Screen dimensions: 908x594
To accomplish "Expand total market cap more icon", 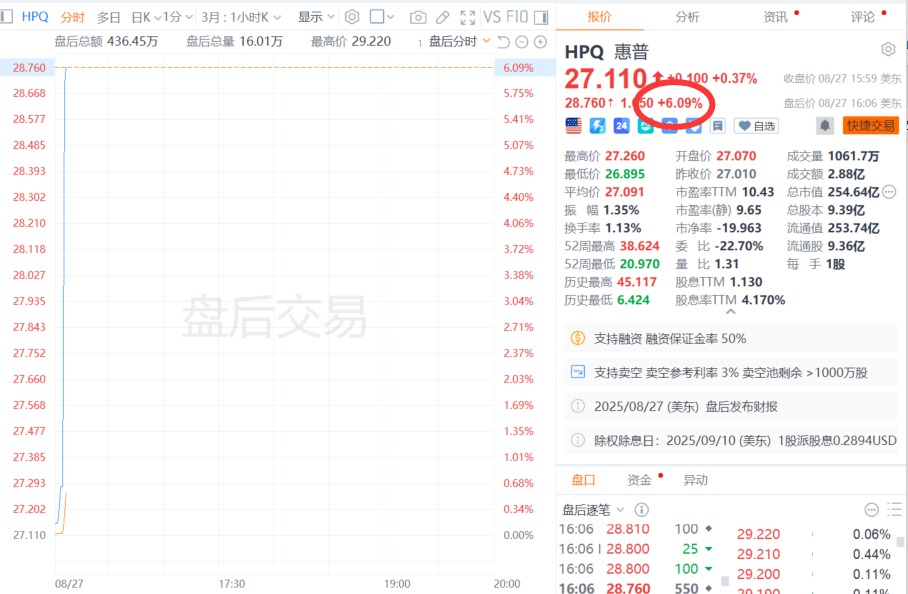I will coord(889,192).
